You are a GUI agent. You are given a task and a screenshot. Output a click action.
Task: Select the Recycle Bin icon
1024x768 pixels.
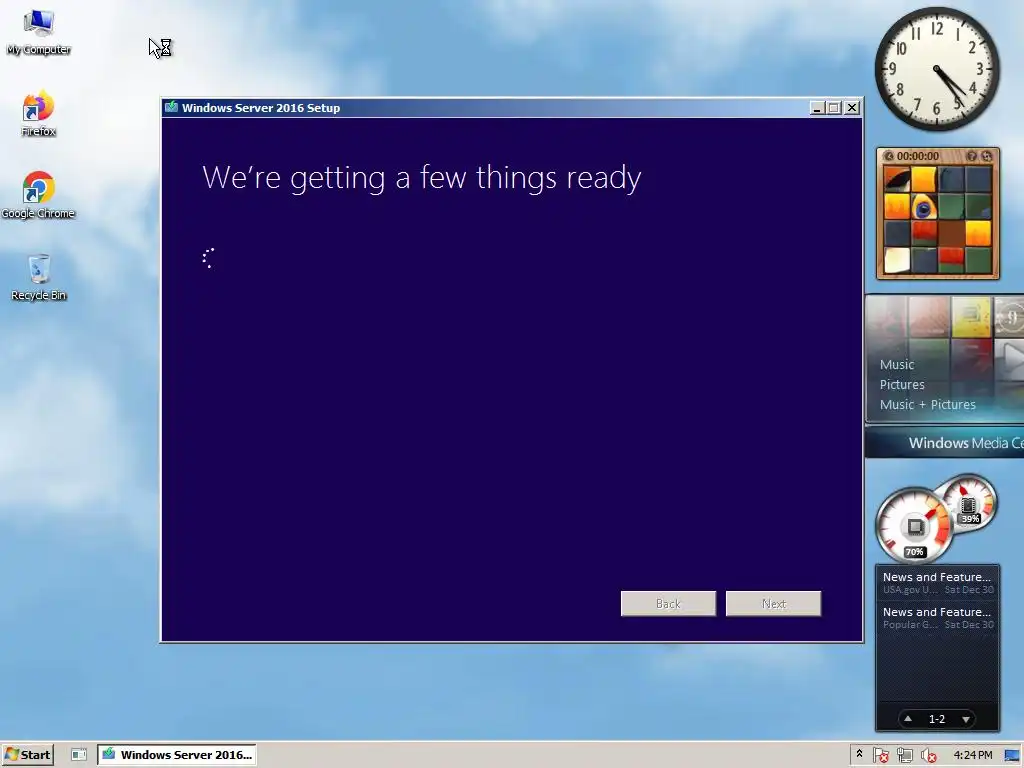point(39,278)
